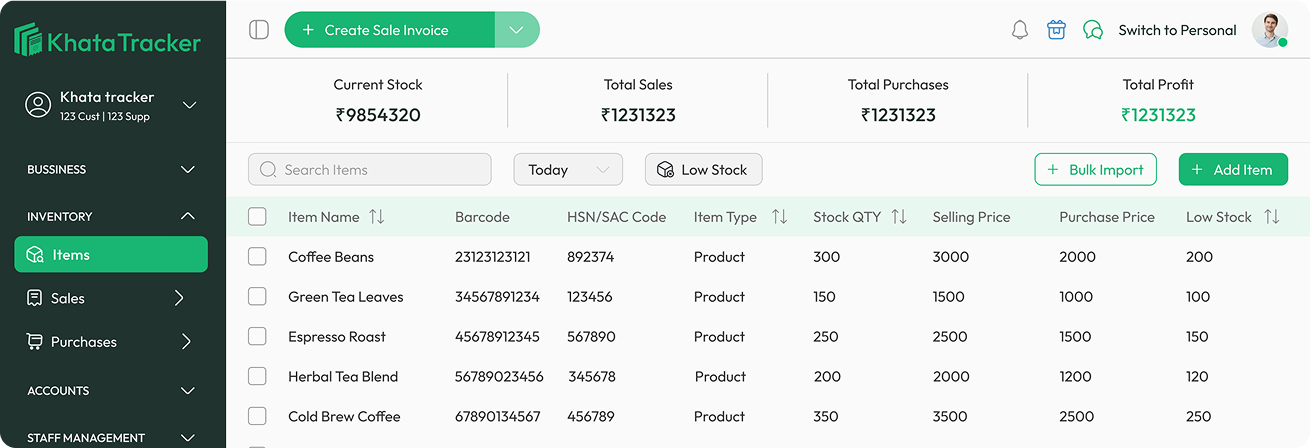Collapse the INVENTORY section
The width and height of the screenshot is (1310, 448).
pyautogui.click(x=187, y=216)
